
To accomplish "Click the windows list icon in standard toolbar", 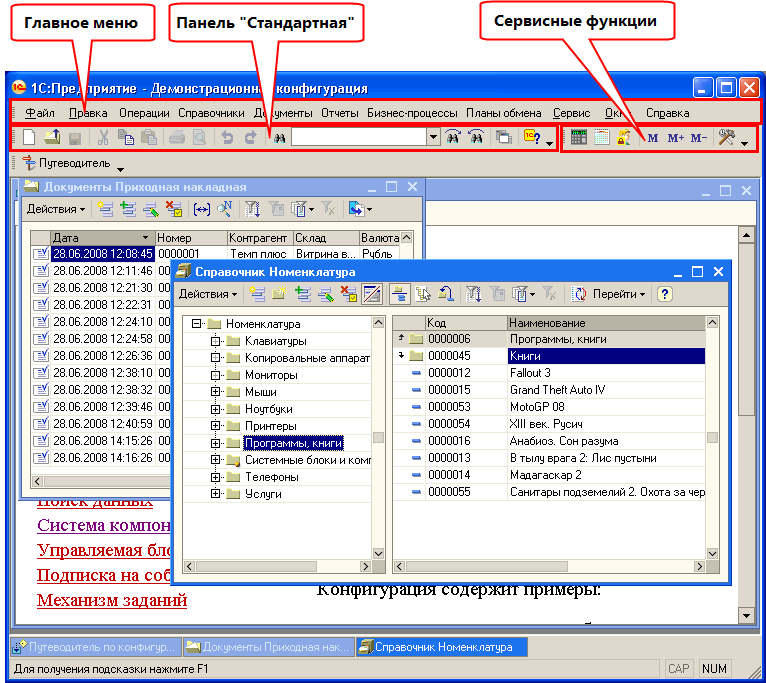I will [503, 138].
